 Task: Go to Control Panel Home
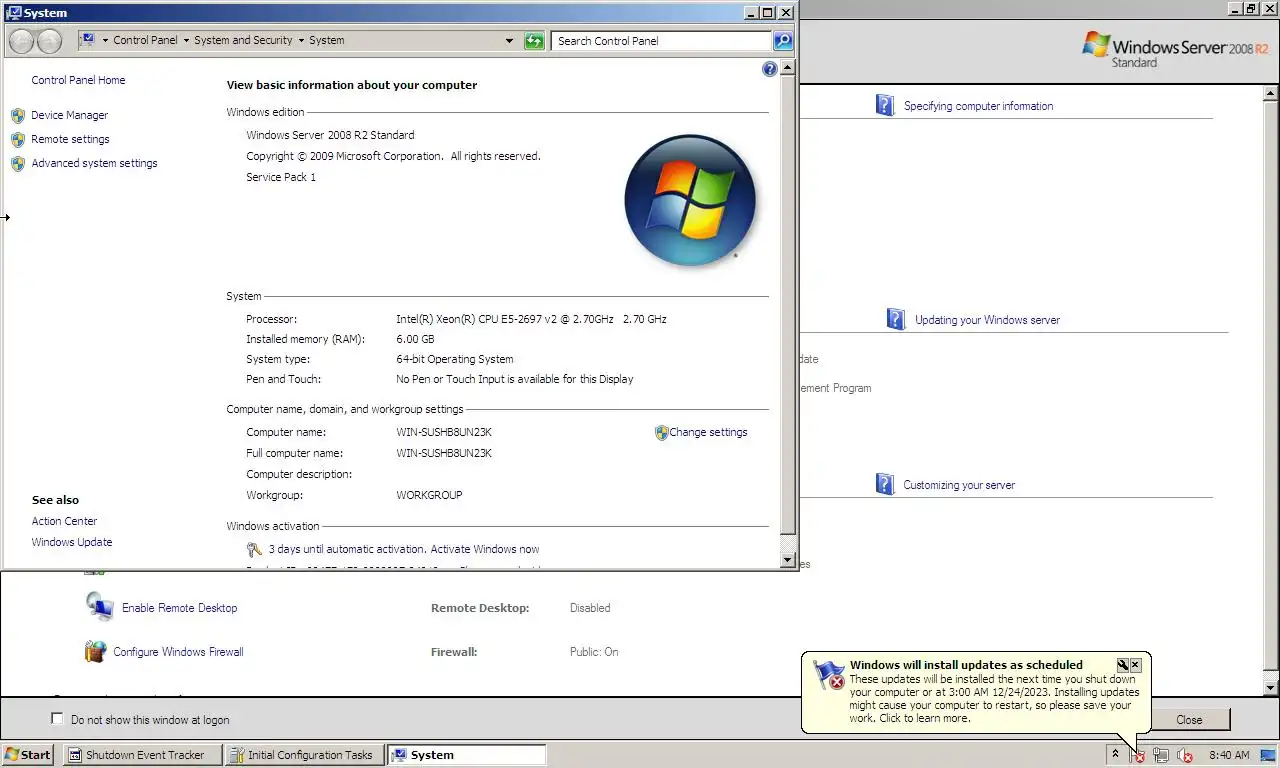coord(78,80)
